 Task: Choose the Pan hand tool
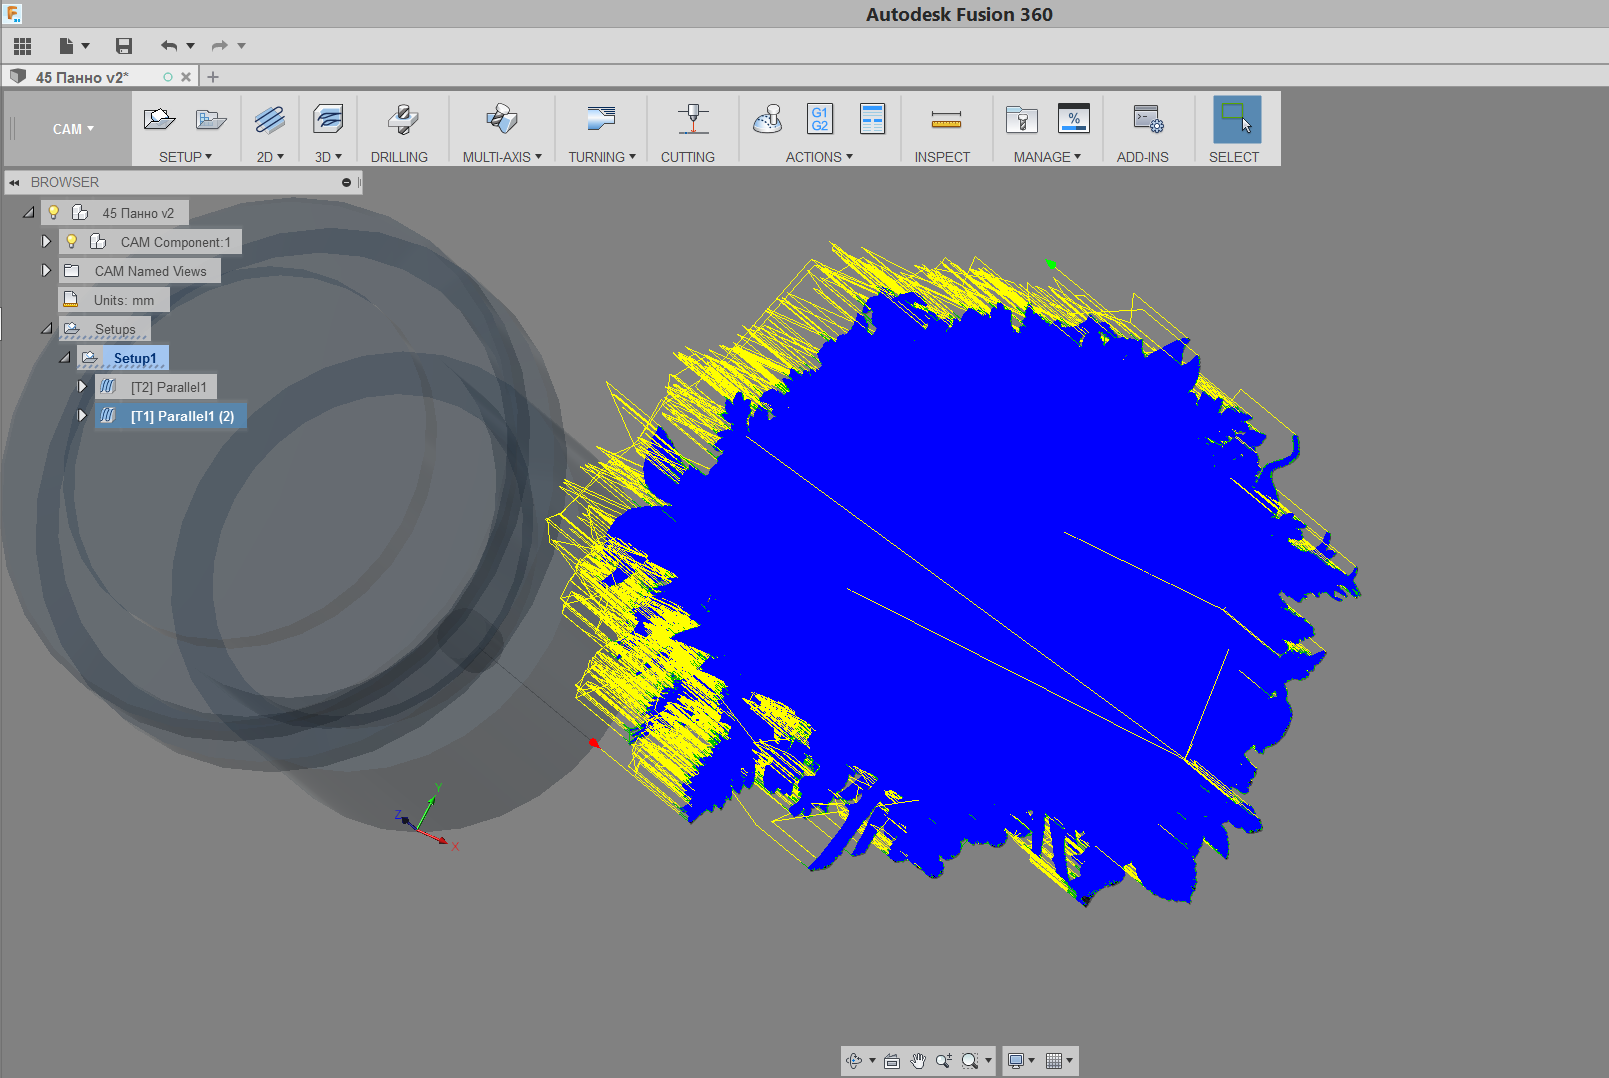tap(918, 1061)
